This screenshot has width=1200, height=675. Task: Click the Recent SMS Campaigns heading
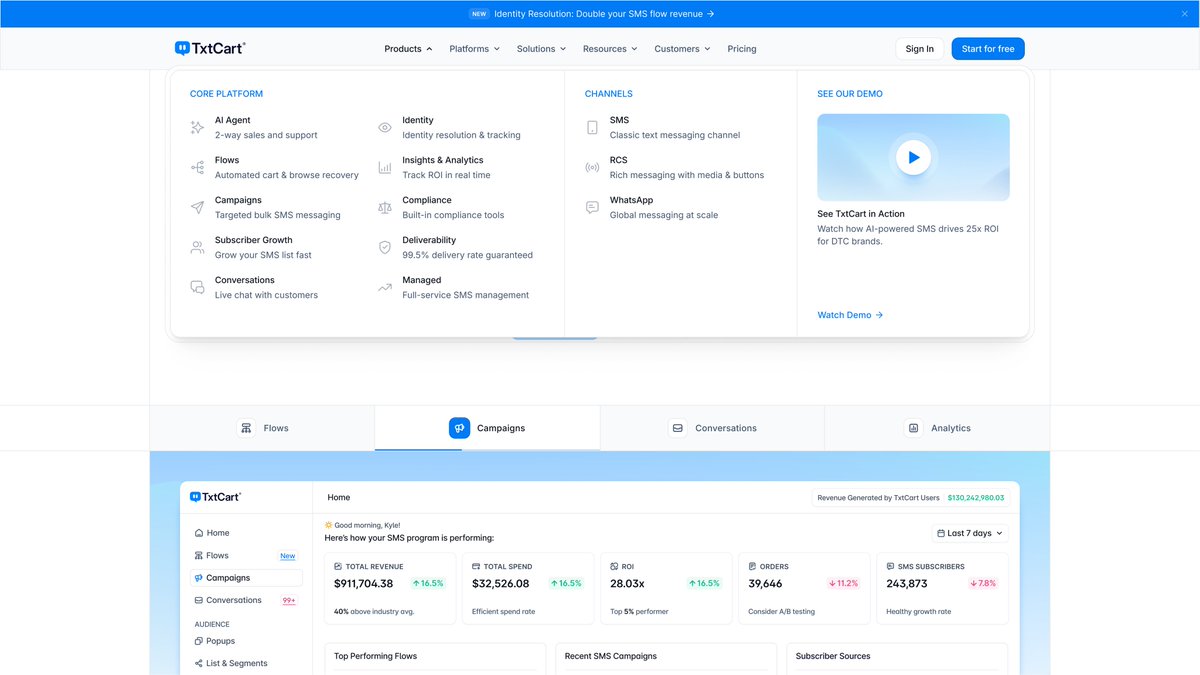click(611, 656)
